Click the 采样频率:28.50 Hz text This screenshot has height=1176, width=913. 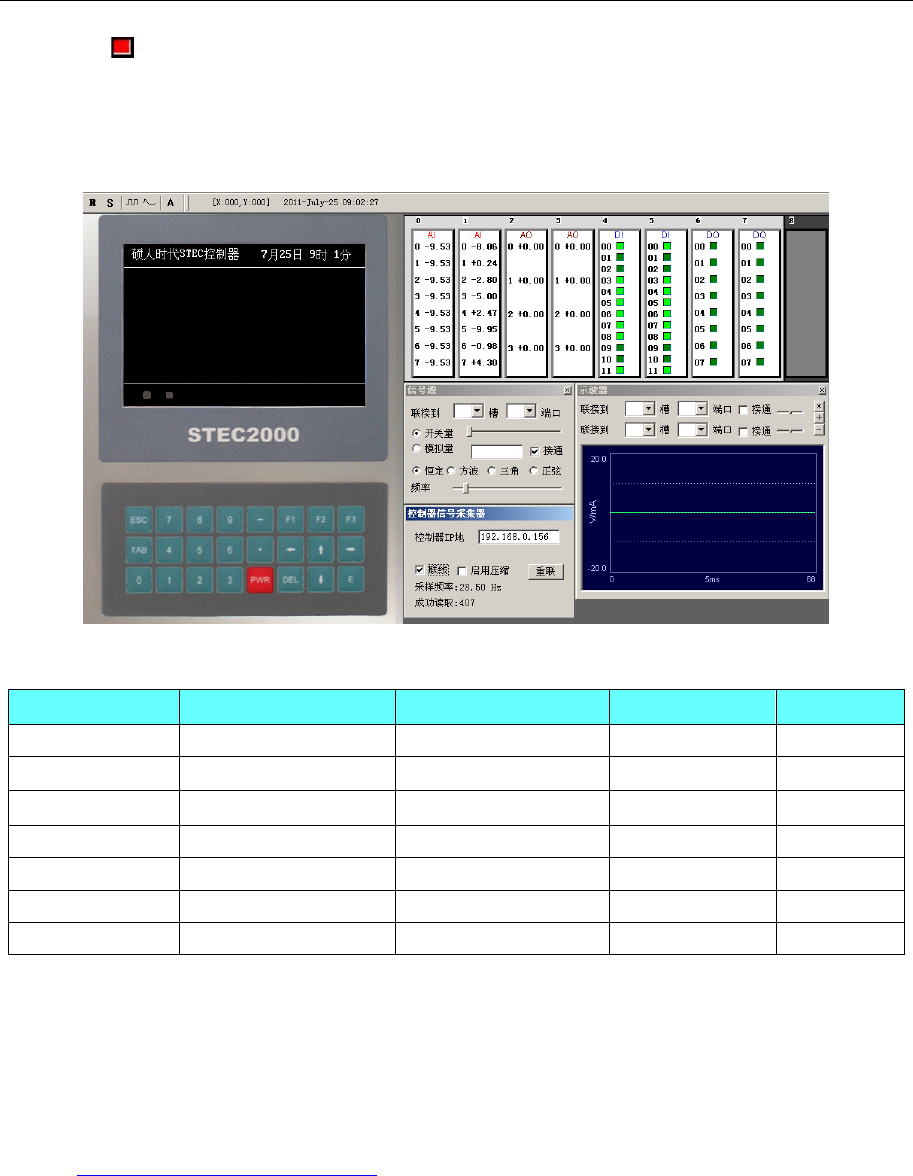[x=458, y=588]
